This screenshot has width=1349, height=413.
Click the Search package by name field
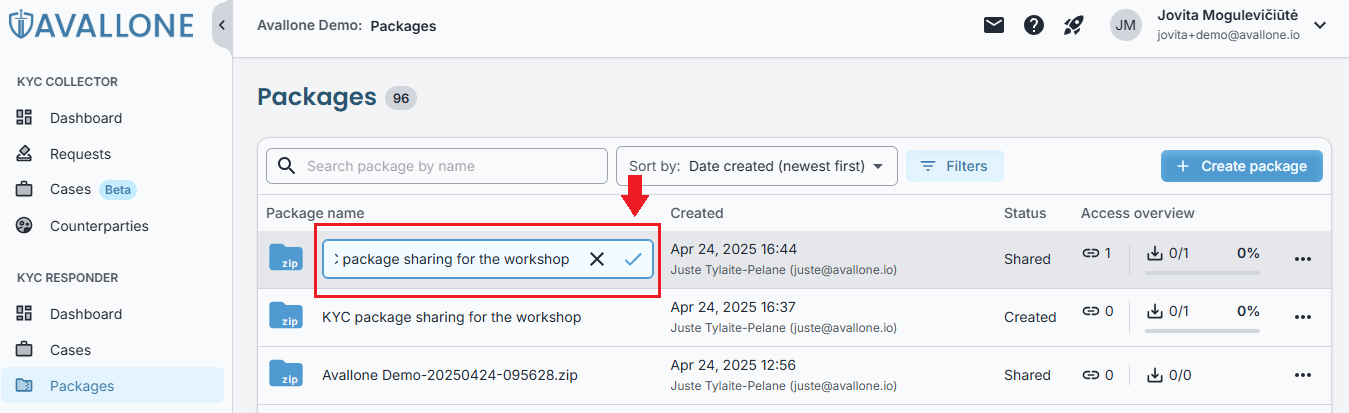437,166
